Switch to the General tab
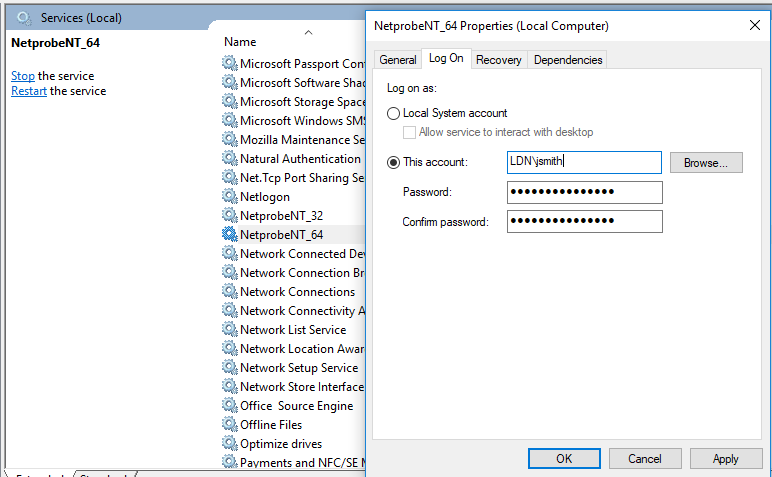The image size is (772, 477). click(397, 60)
